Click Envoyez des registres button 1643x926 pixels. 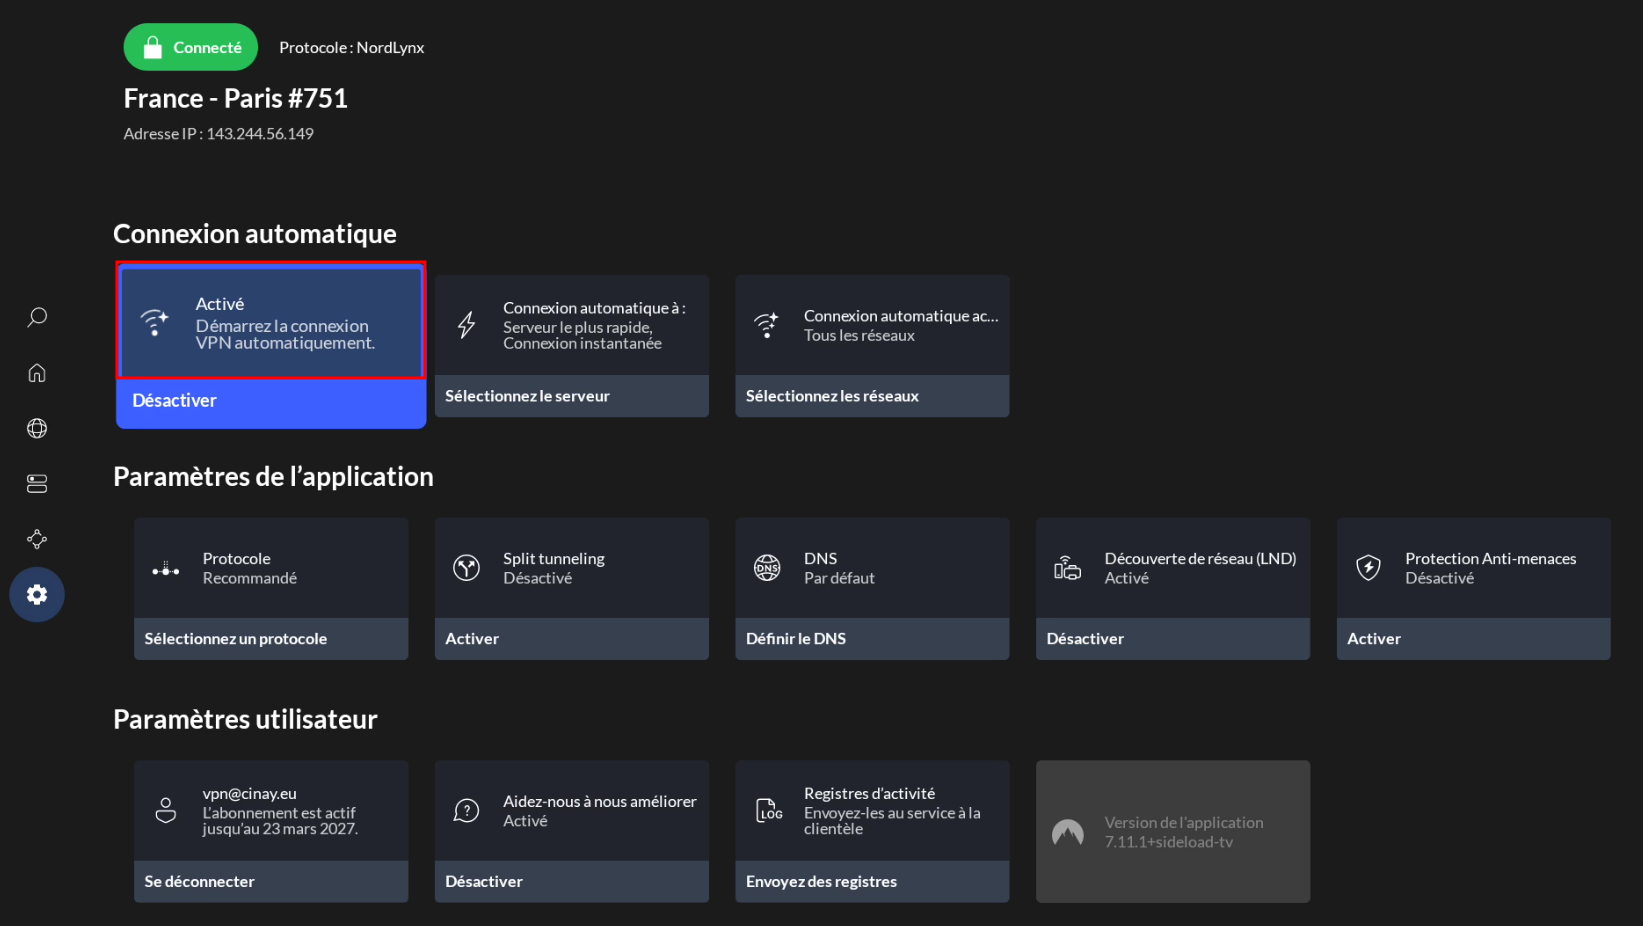[x=871, y=882]
